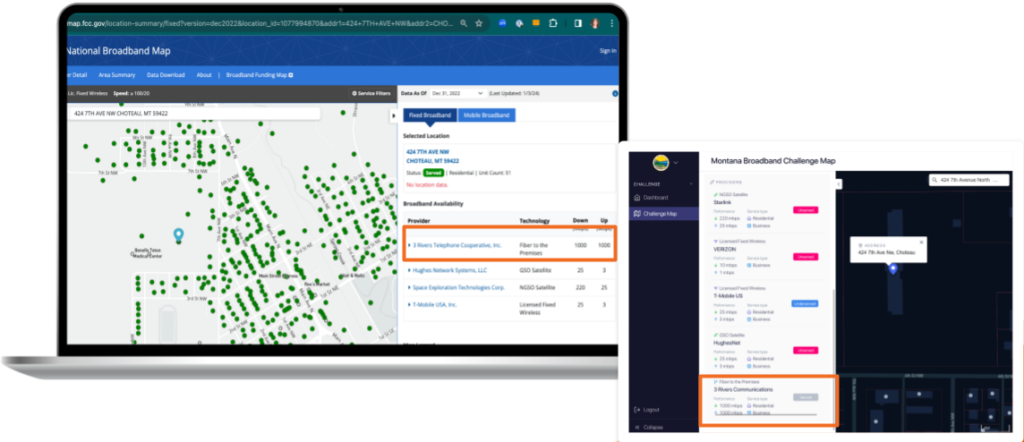
Task: Click the Space Exploration Technologies Corp. link
Action: pyautogui.click(x=458, y=287)
